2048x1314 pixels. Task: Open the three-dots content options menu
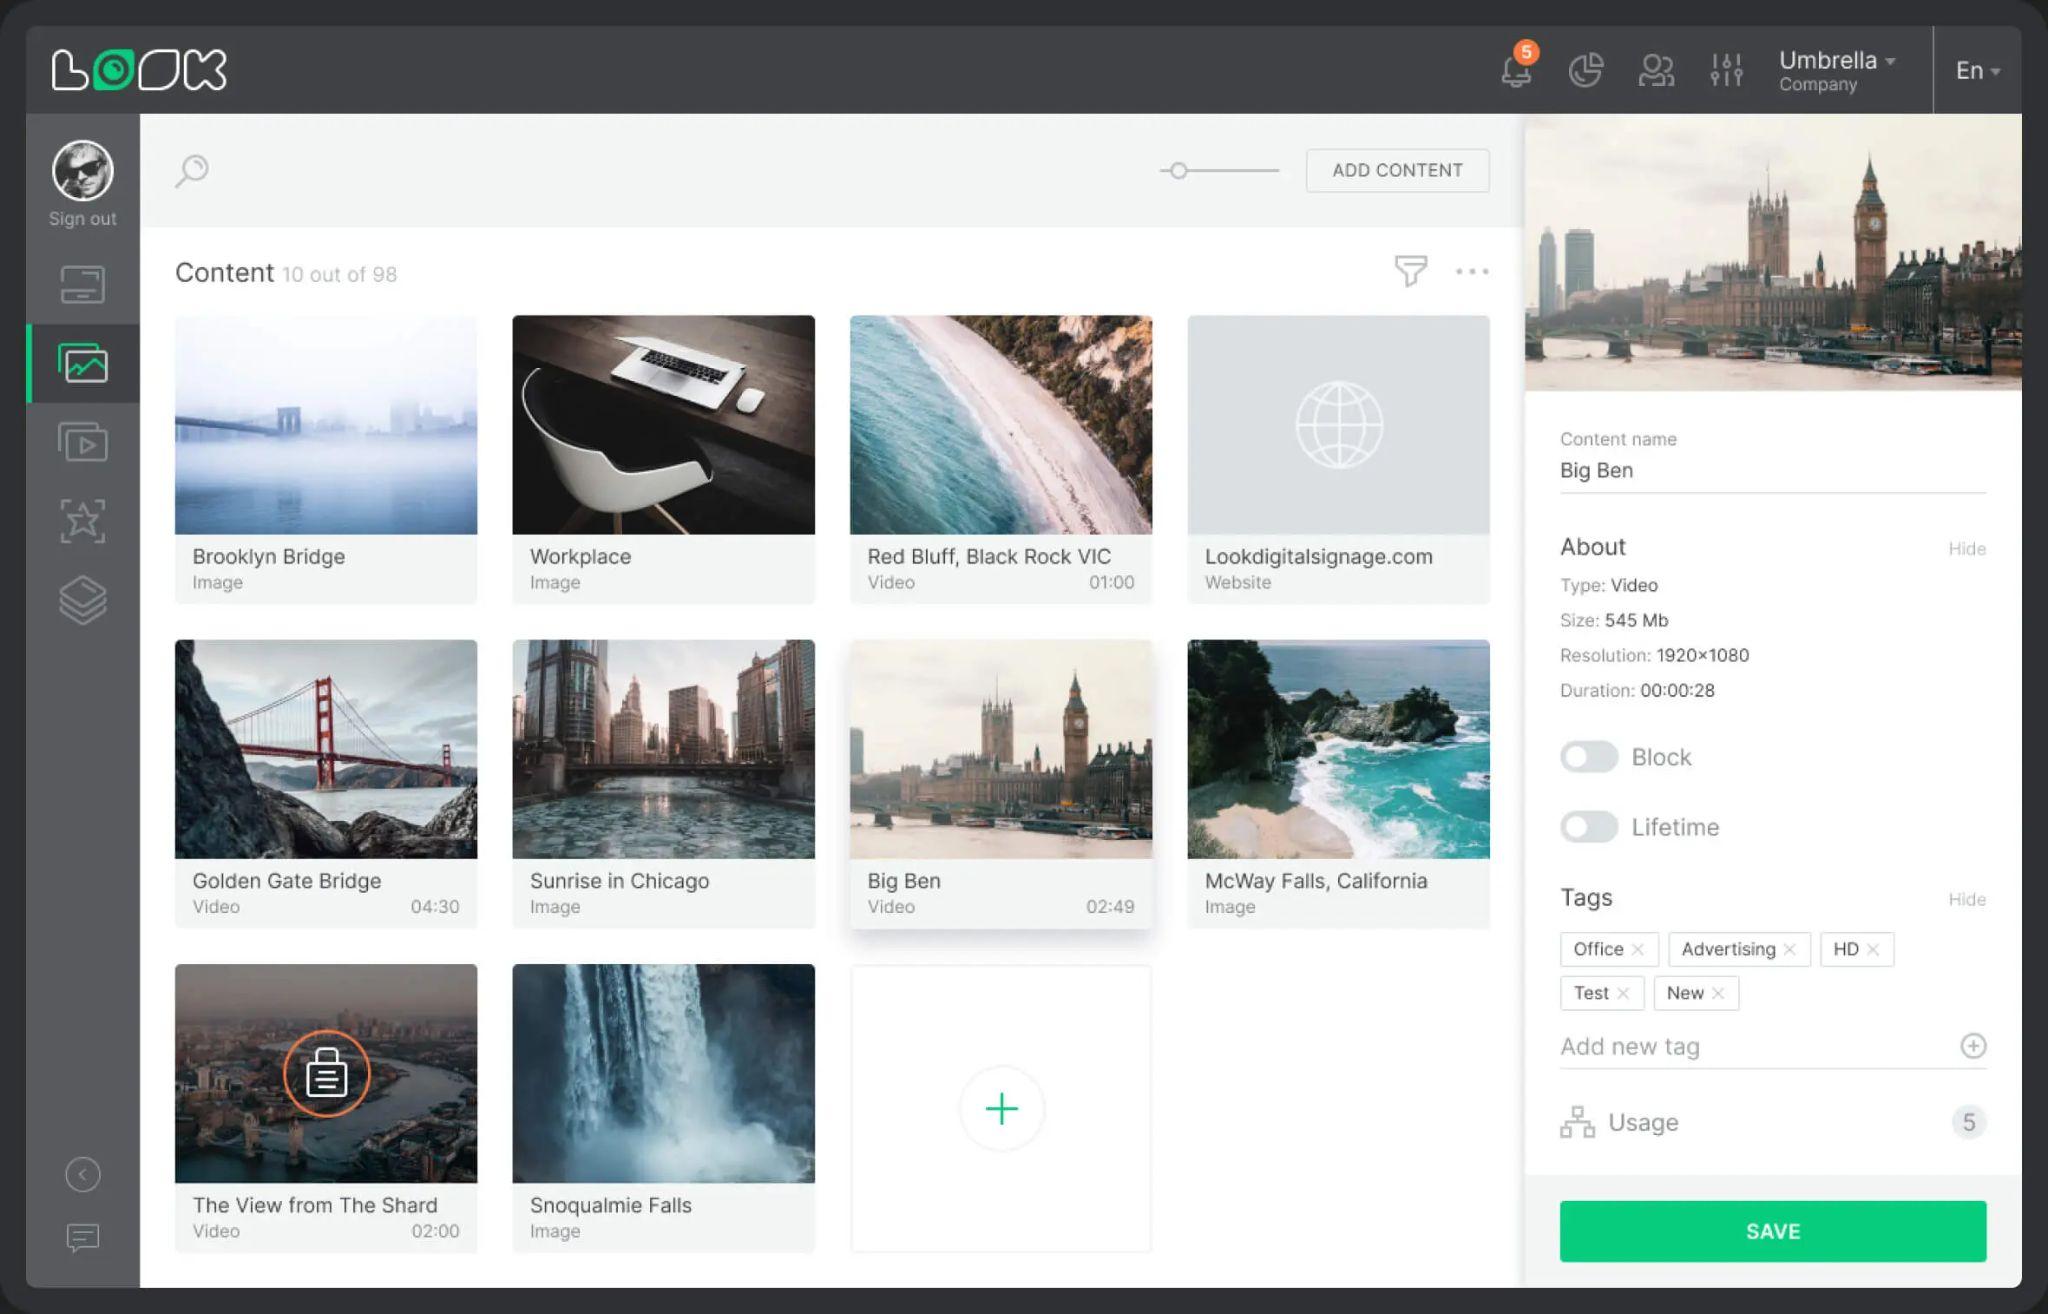[x=1471, y=271]
